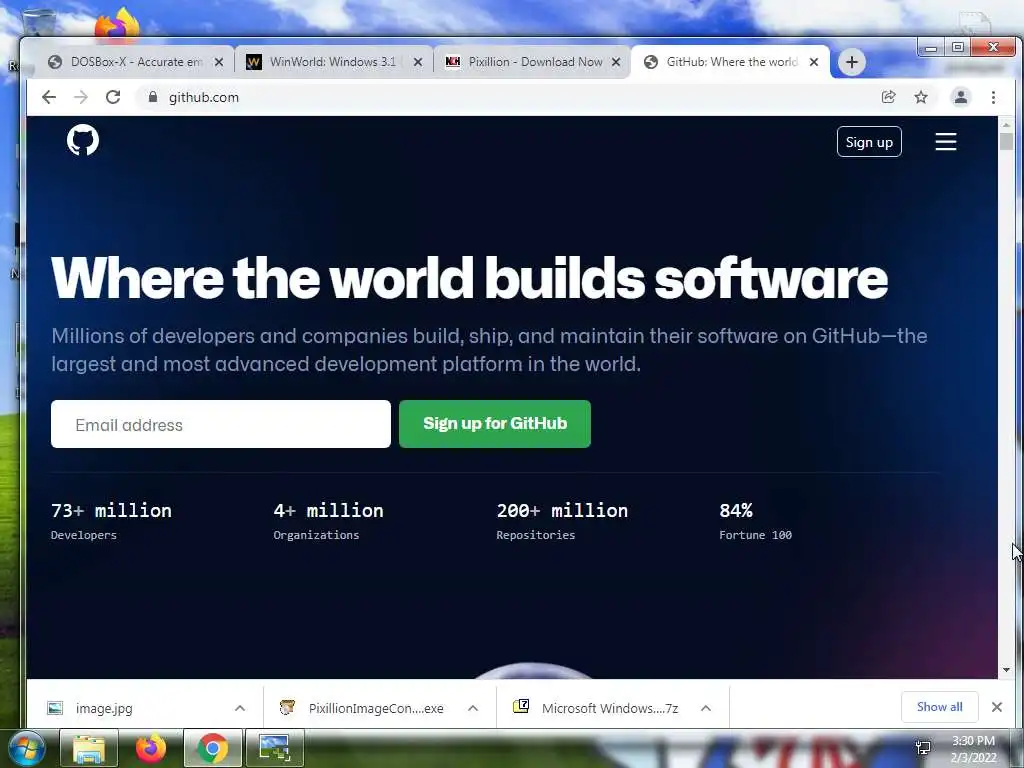Image resolution: width=1024 pixels, height=768 pixels.
Task: Expand options for Microsoft Windows 7z download
Action: (705, 708)
